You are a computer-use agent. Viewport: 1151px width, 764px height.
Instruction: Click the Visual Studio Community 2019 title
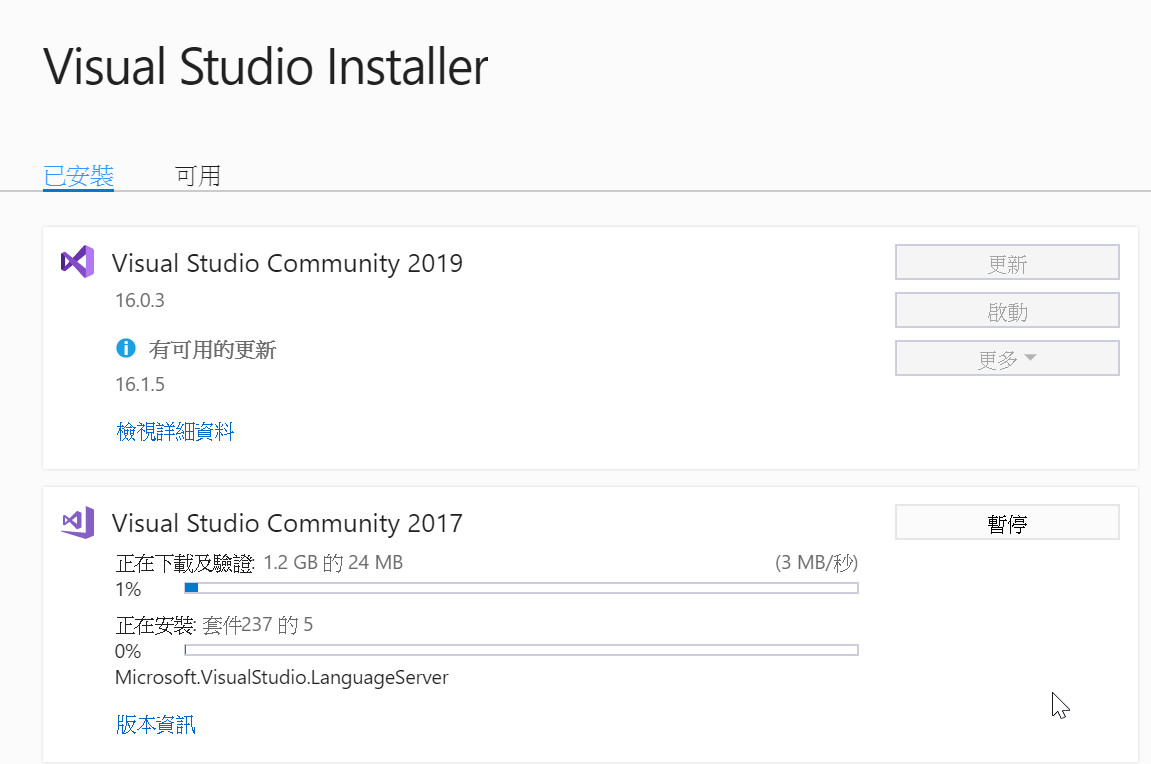pyautogui.click(x=287, y=263)
